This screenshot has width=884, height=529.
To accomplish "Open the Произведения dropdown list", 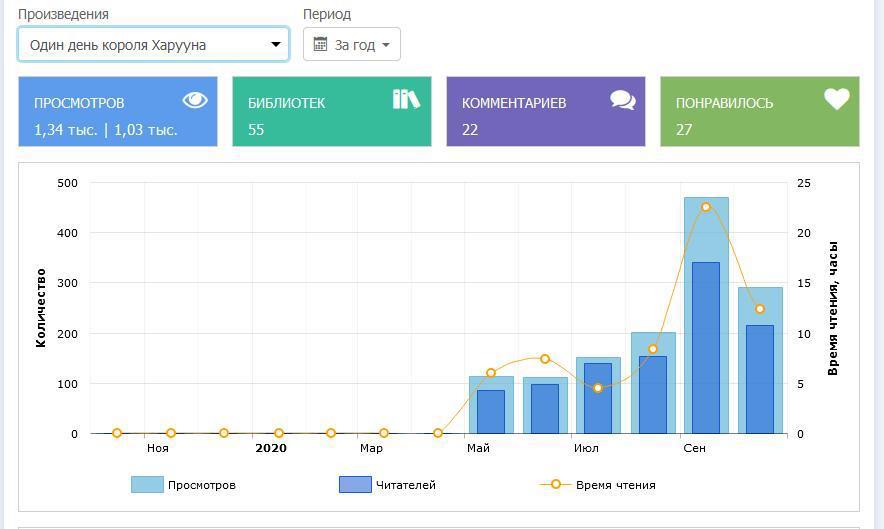I will [153, 44].
